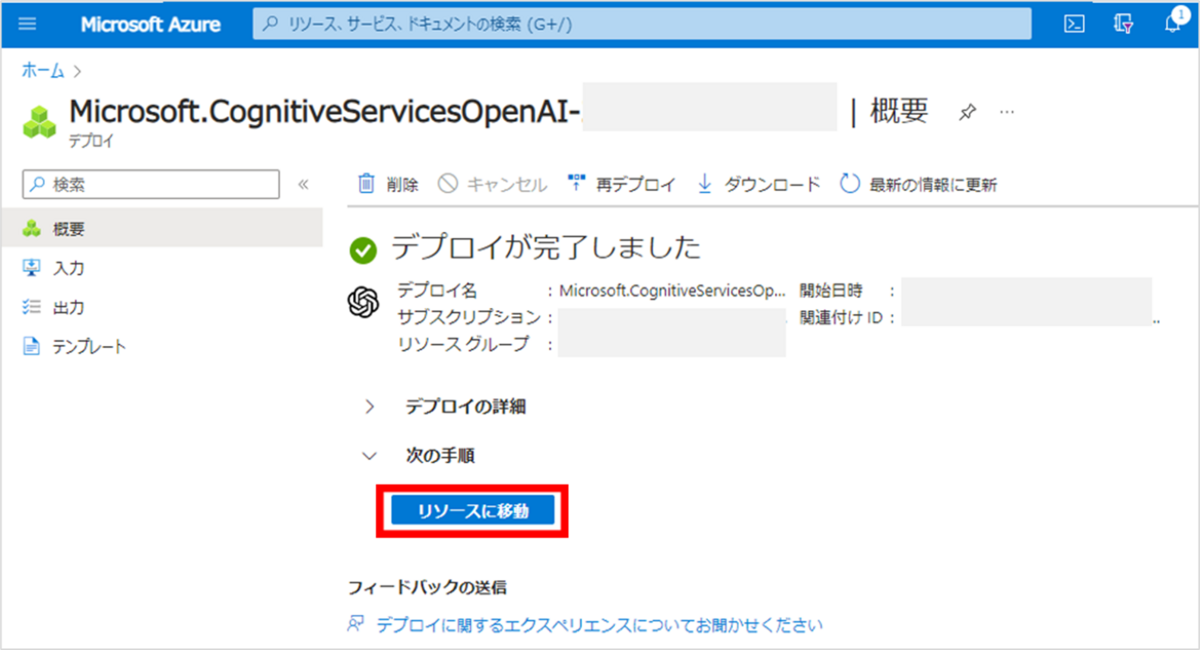Focus the top resource search box
The width and height of the screenshot is (1200, 650).
(641, 24)
